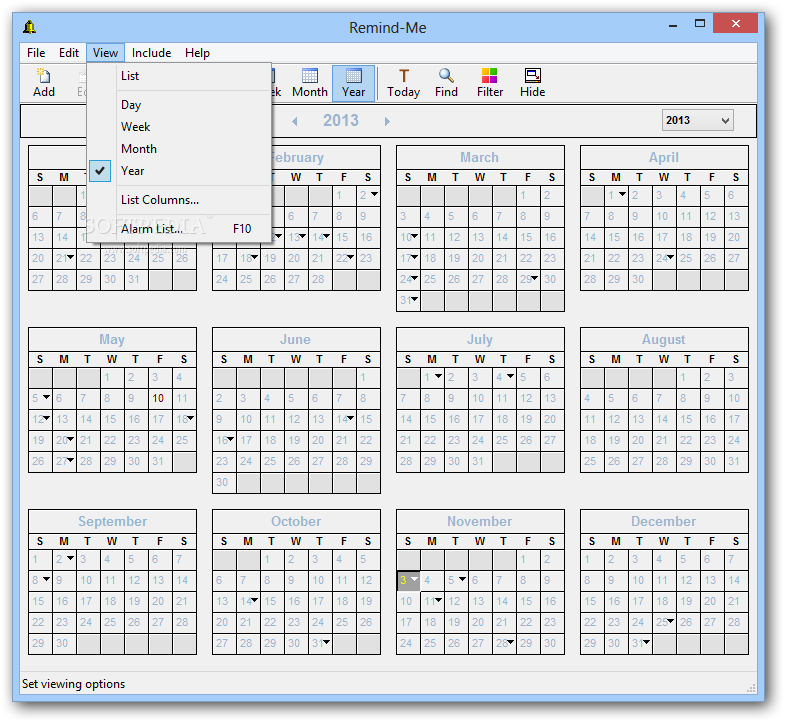Open the Filter colored squares icon
The height and width of the screenshot is (722, 785).
click(490, 83)
